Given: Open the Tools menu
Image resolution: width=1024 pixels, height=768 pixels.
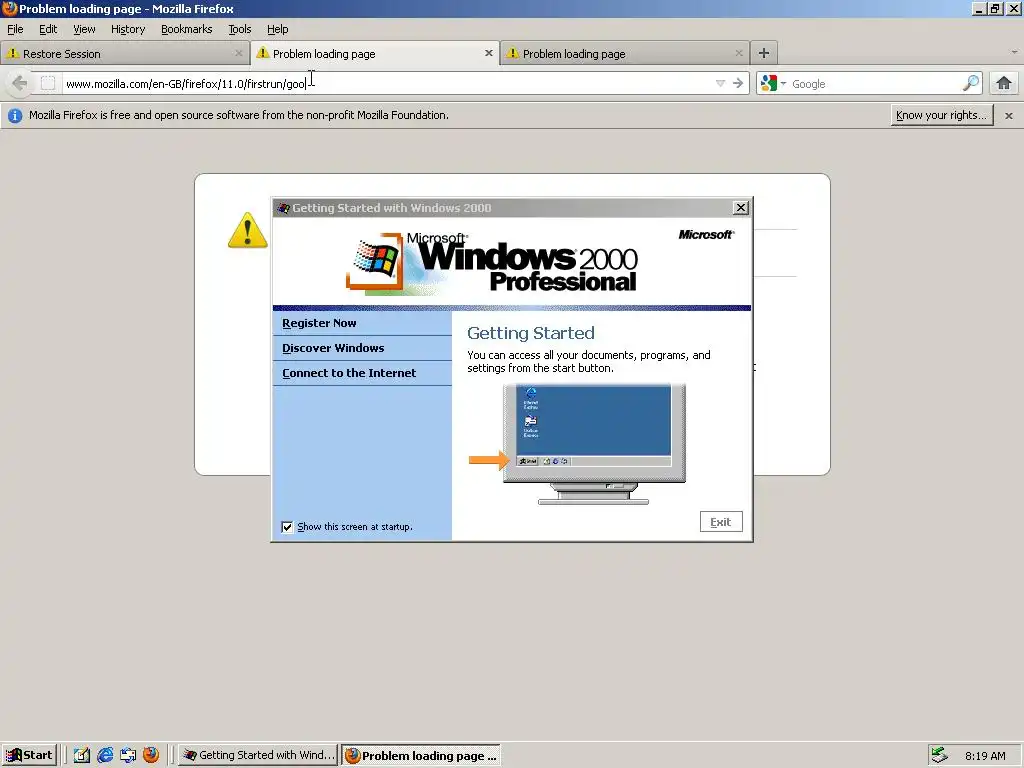Looking at the screenshot, I should tap(240, 29).
